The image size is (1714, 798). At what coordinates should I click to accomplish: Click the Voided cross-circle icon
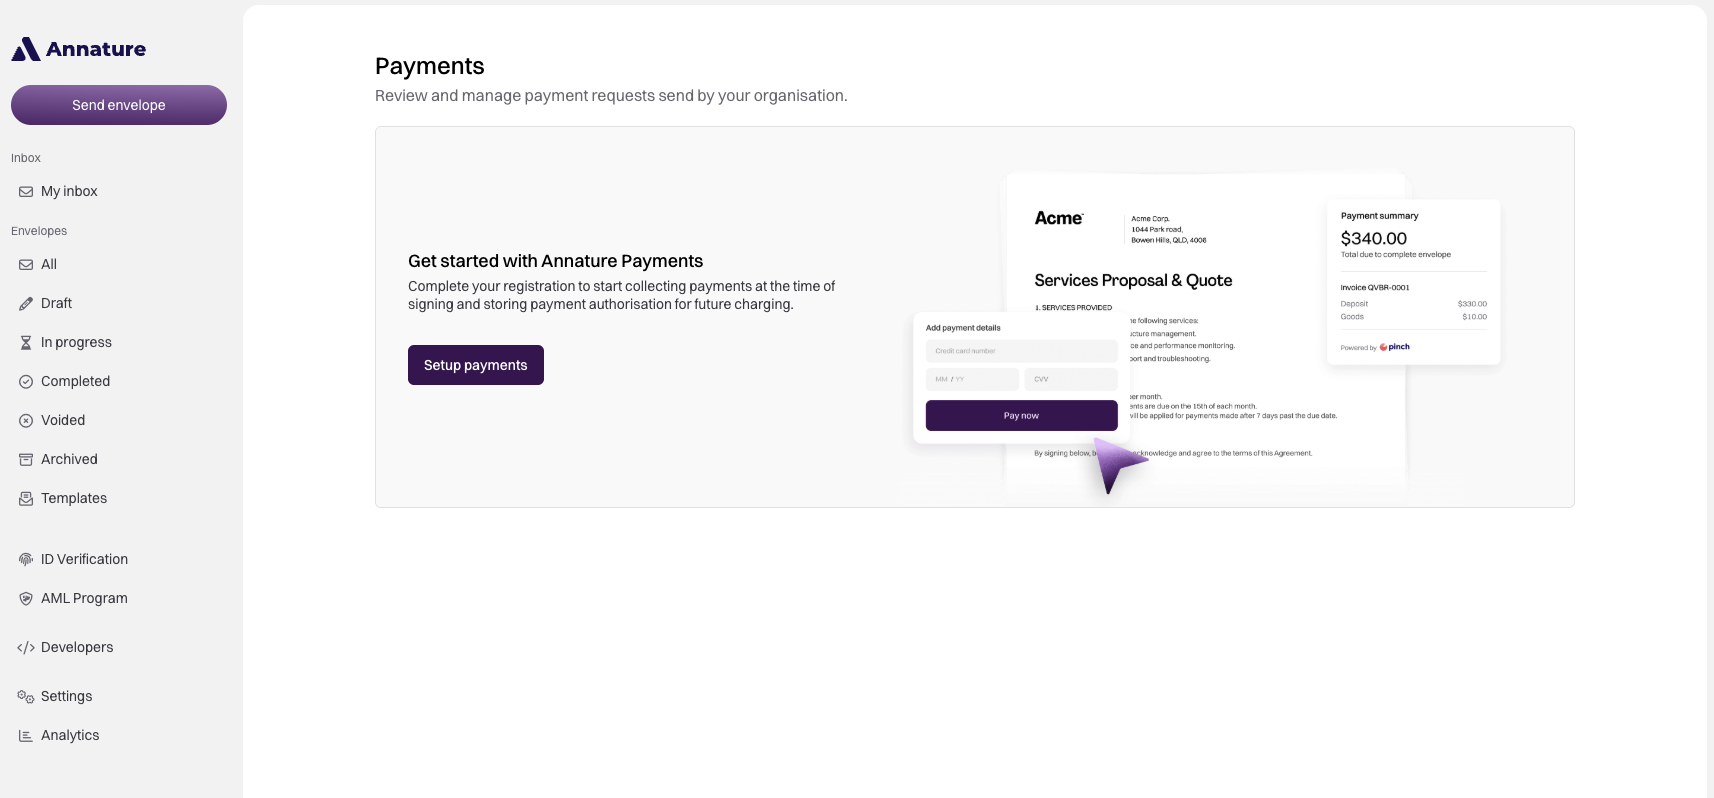click(26, 421)
